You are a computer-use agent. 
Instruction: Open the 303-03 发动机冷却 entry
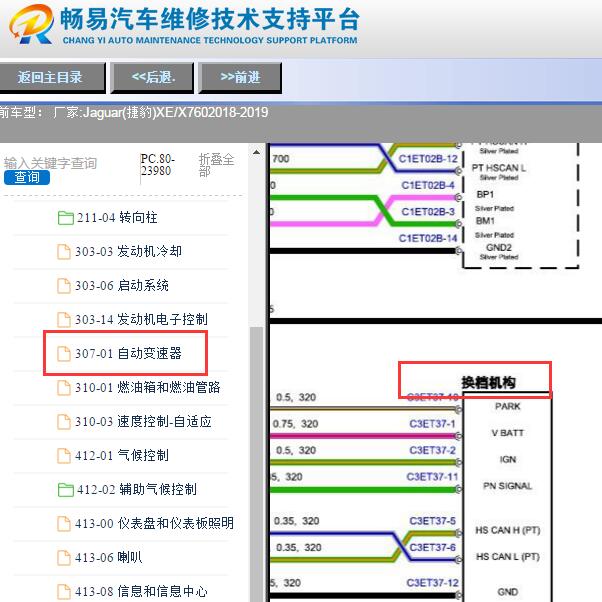click(x=129, y=251)
